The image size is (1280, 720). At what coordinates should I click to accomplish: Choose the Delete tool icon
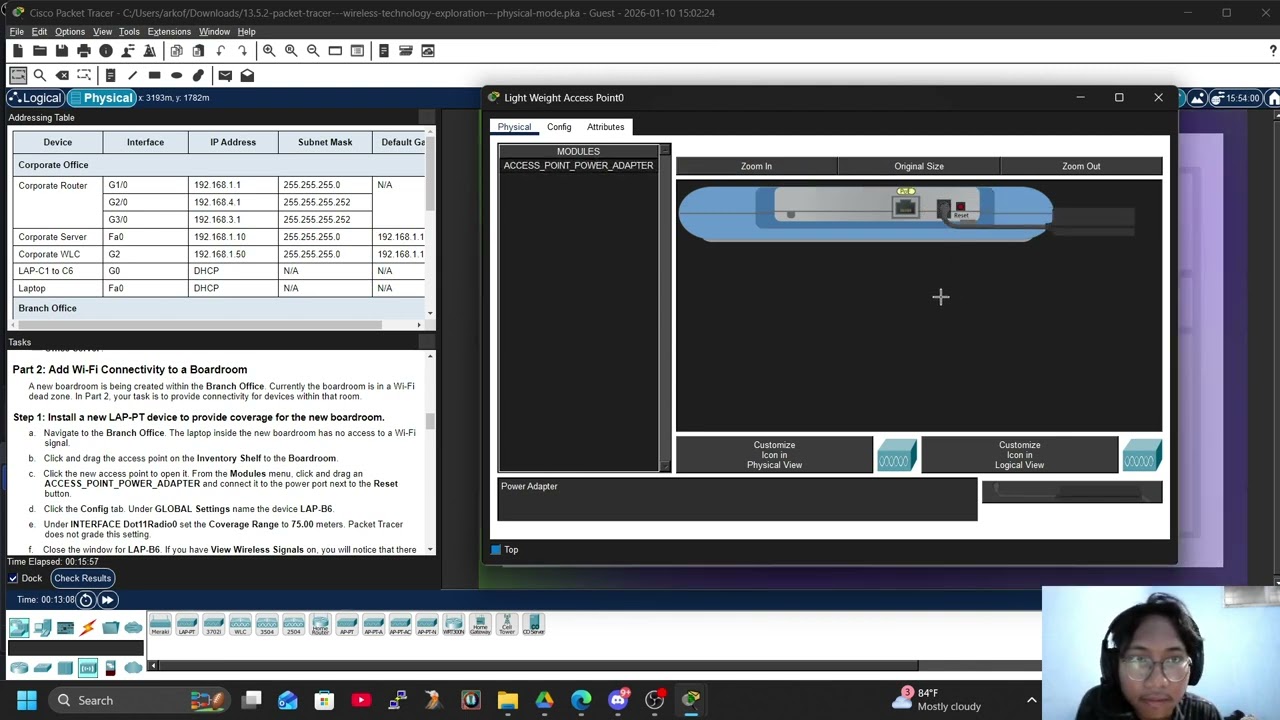click(62, 75)
